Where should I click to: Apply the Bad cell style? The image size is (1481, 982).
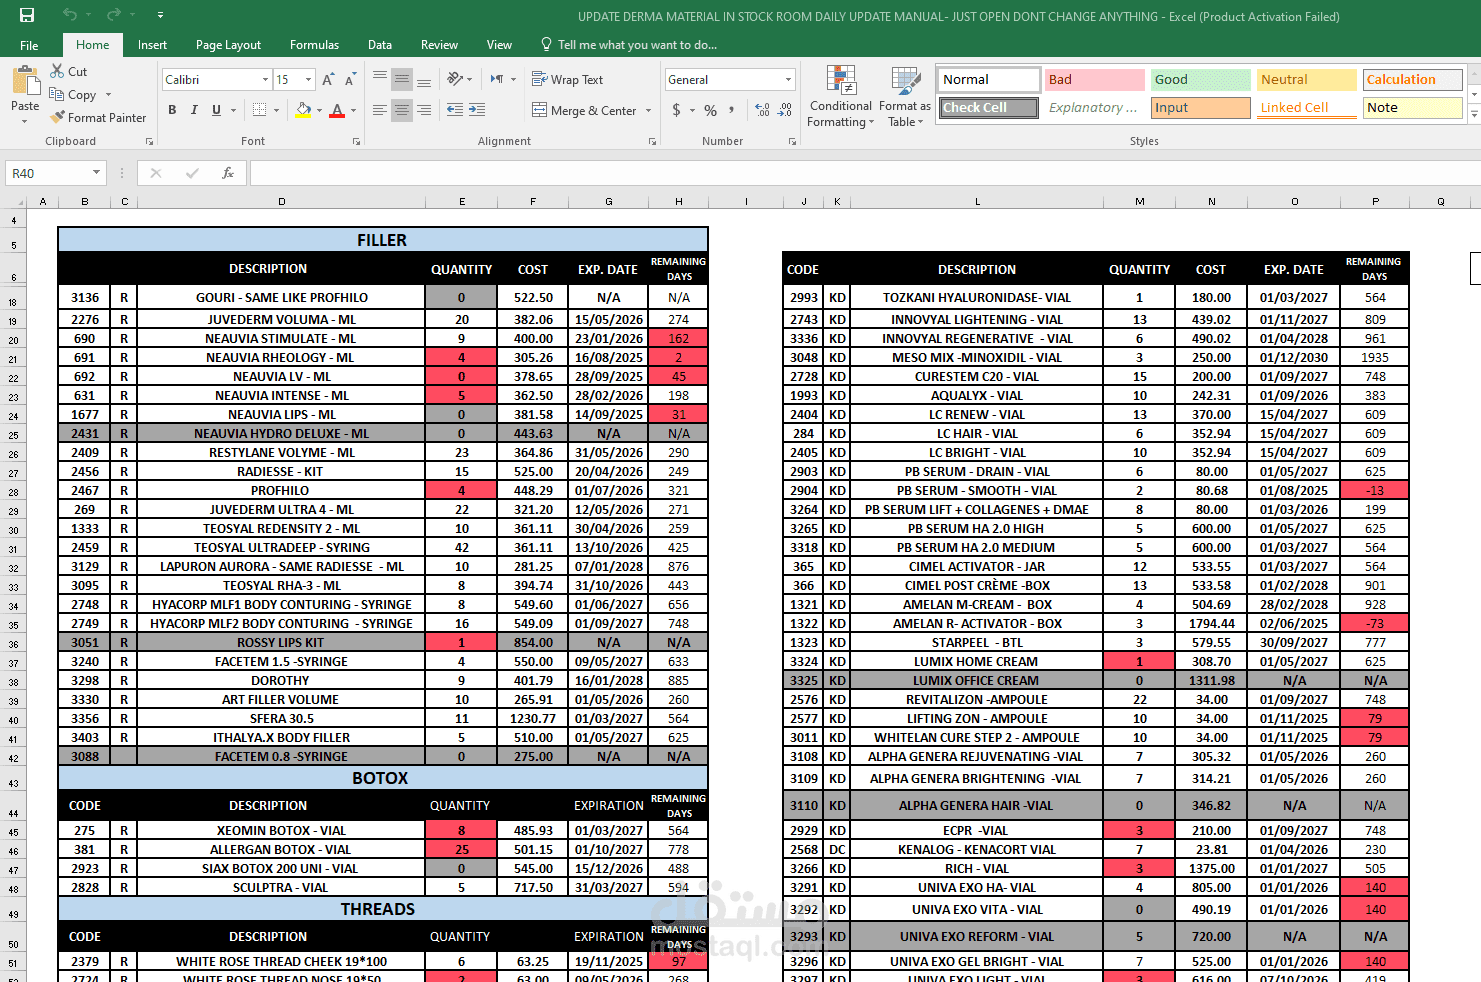[1094, 80]
